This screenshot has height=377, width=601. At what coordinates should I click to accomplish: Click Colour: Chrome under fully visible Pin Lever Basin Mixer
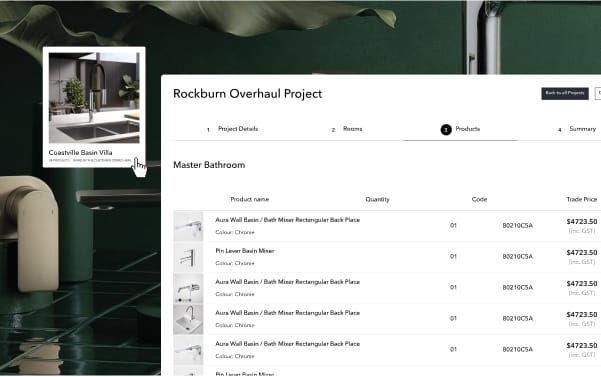[x=235, y=263]
